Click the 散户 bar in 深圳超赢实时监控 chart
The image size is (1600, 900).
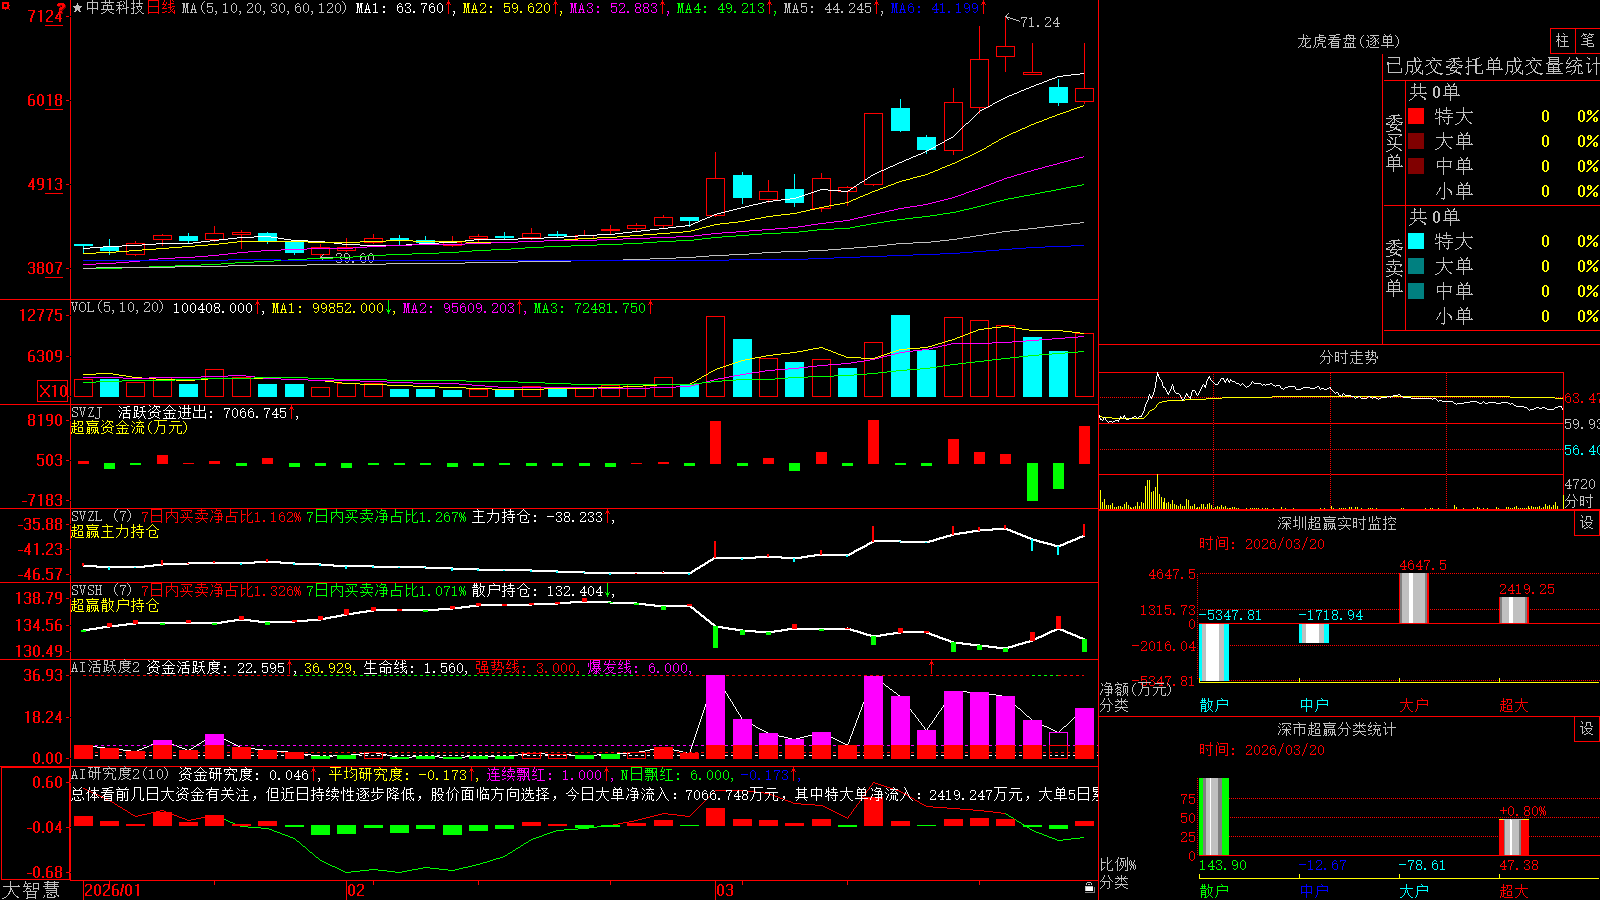tap(1214, 652)
